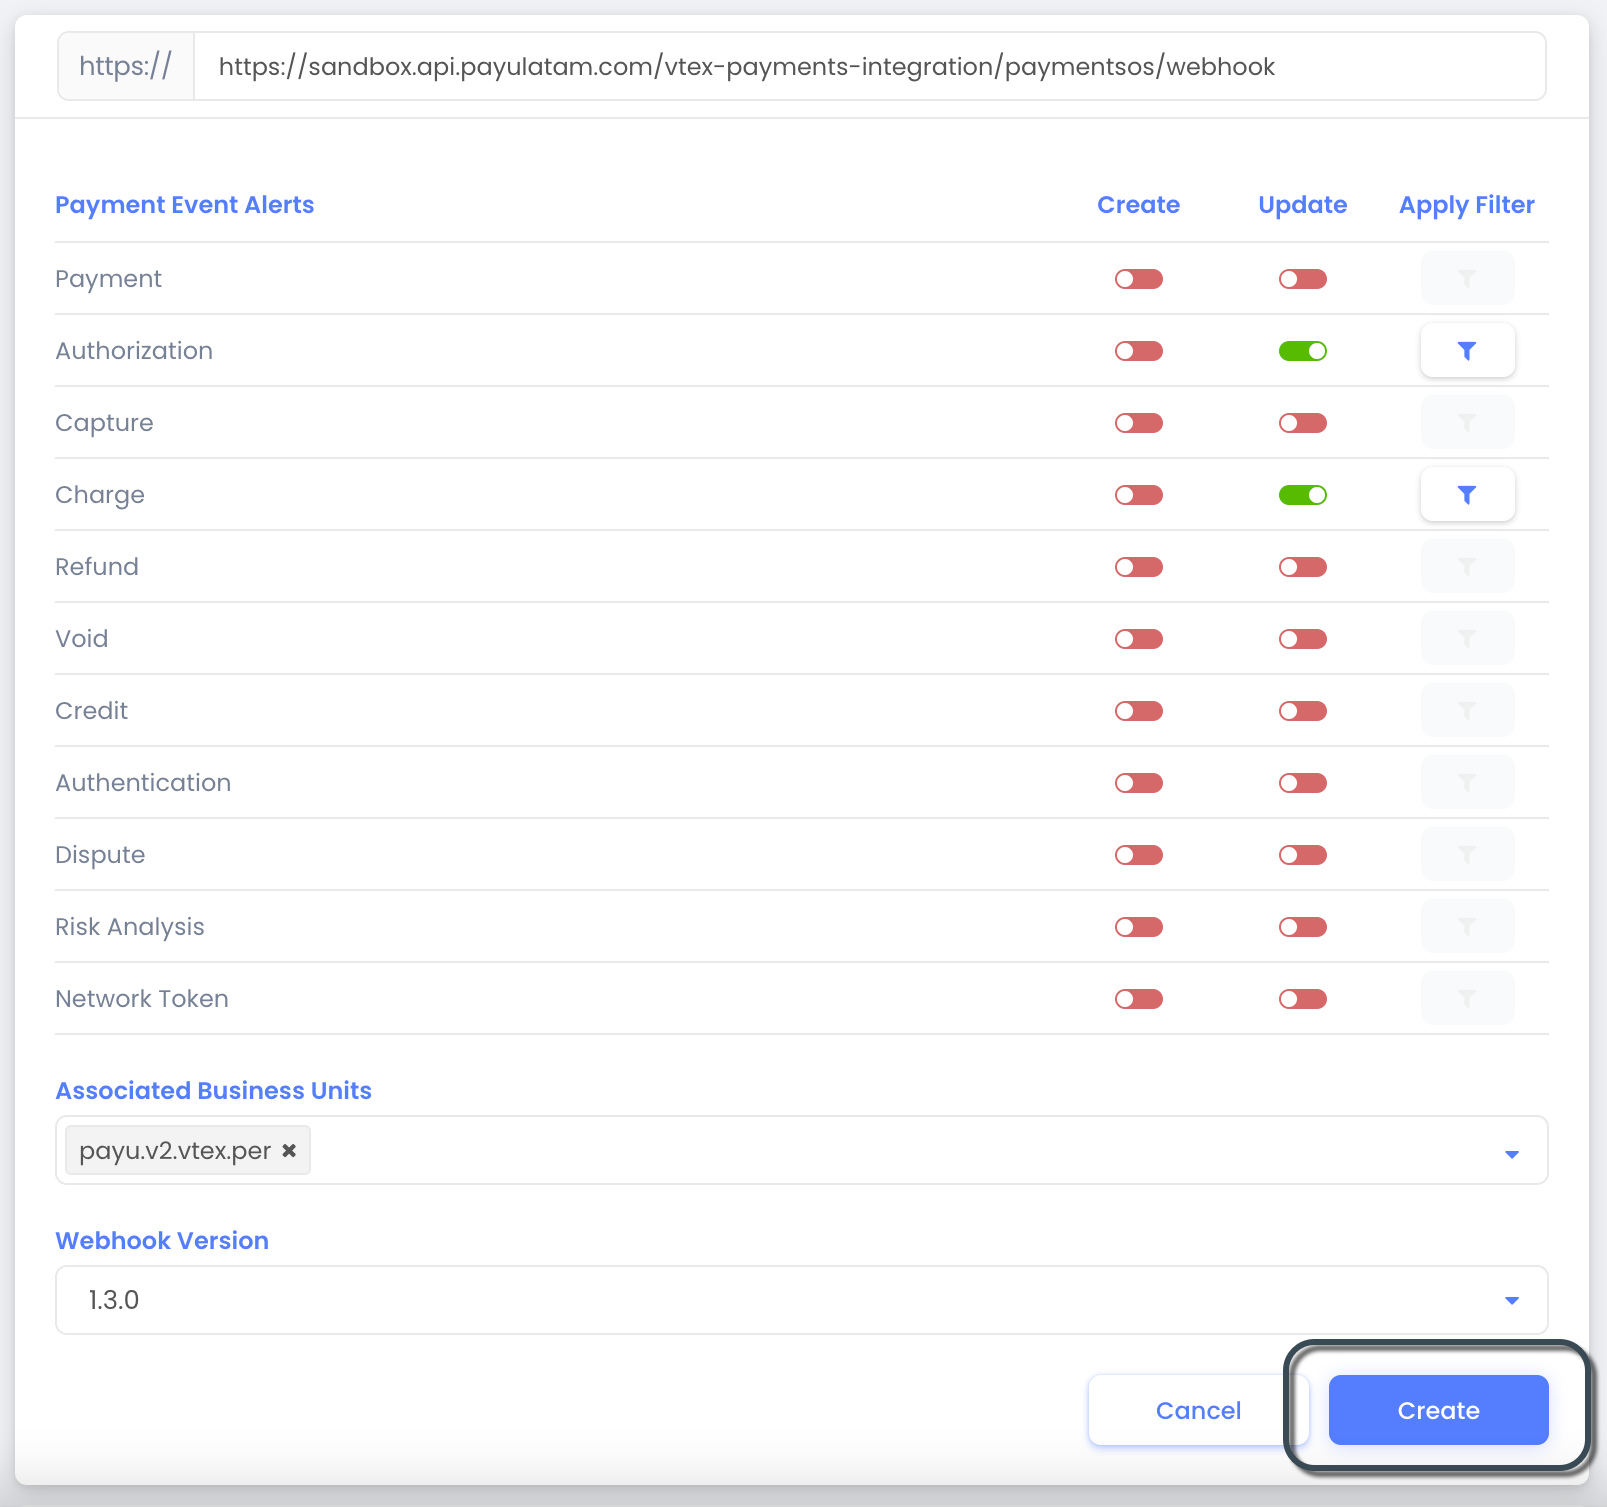Viewport: 1607px width, 1507px height.
Task: Click the Associated Business Units heading
Action: point(214,1091)
